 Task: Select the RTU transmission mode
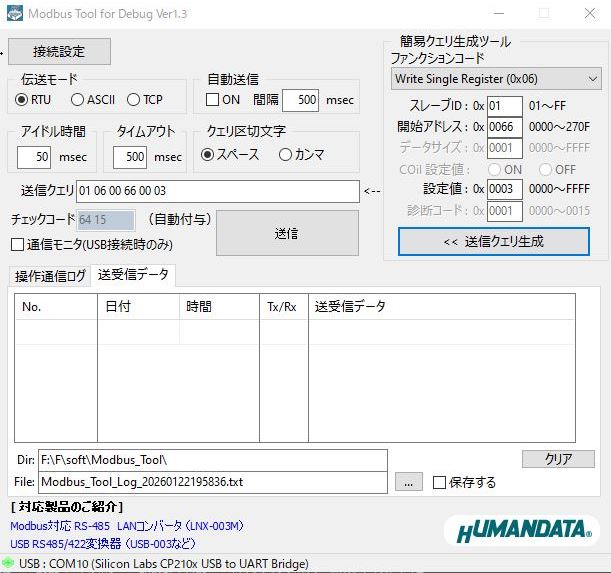pos(22,100)
